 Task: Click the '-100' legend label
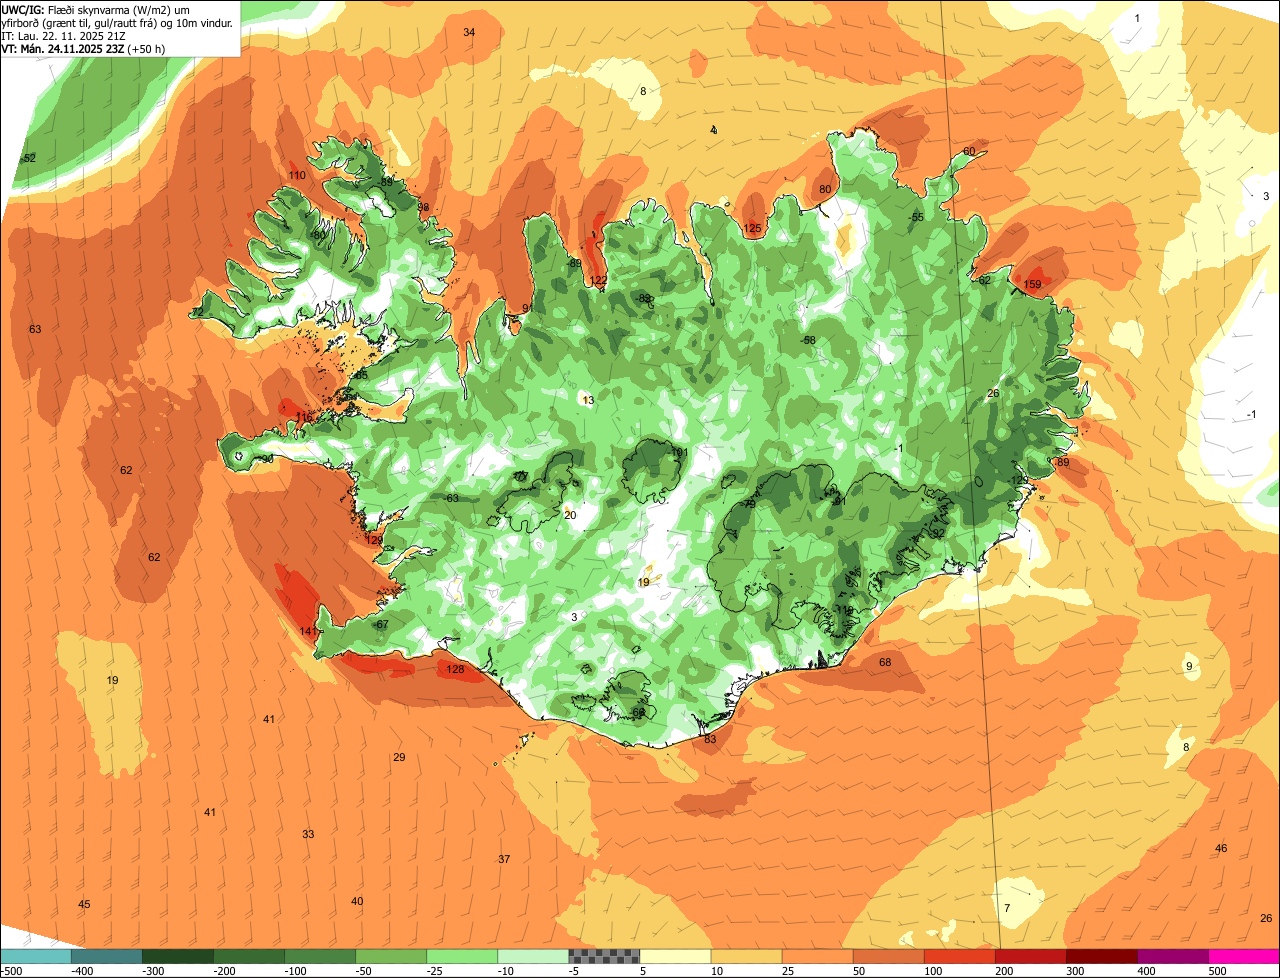296,971
